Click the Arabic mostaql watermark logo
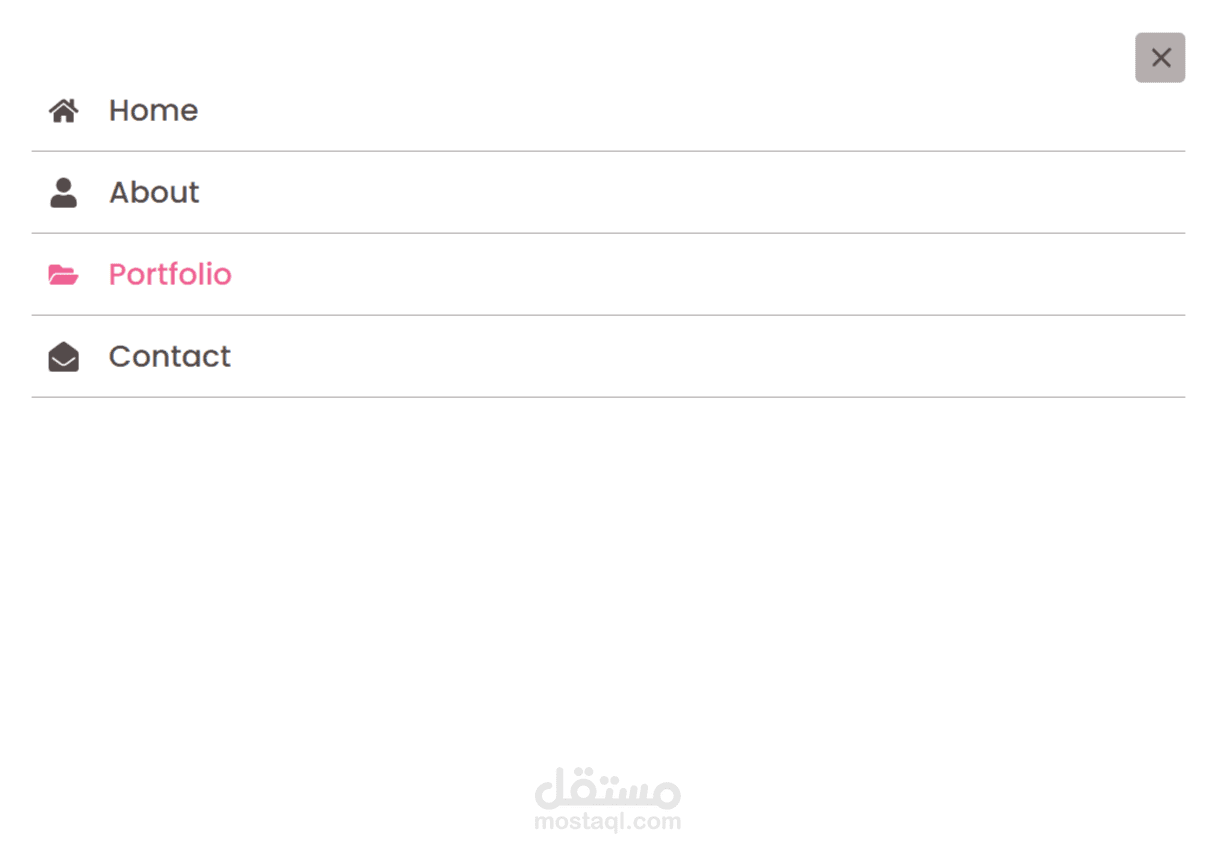Viewport: 1216px width, 851px height. pyautogui.click(x=608, y=788)
